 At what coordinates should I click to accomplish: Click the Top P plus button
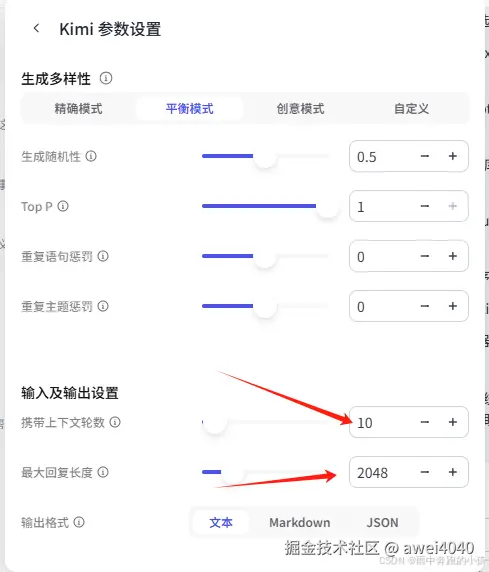tap(453, 206)
